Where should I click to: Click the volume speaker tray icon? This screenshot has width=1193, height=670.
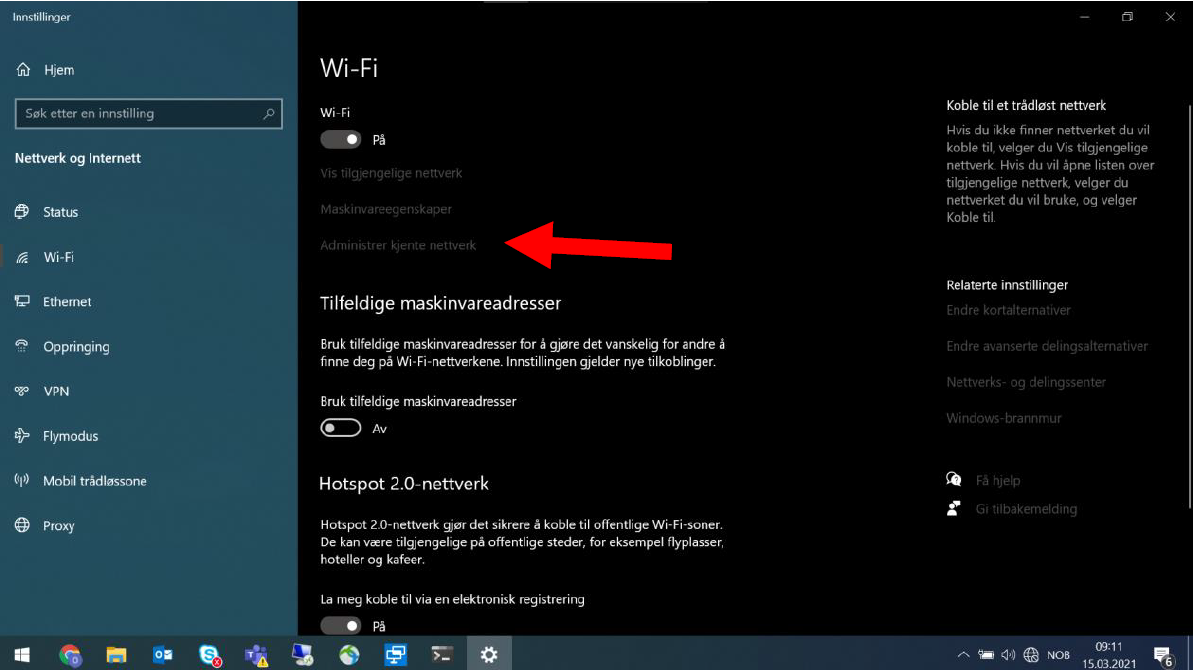pyautogui.click(x=1008, y=655)
